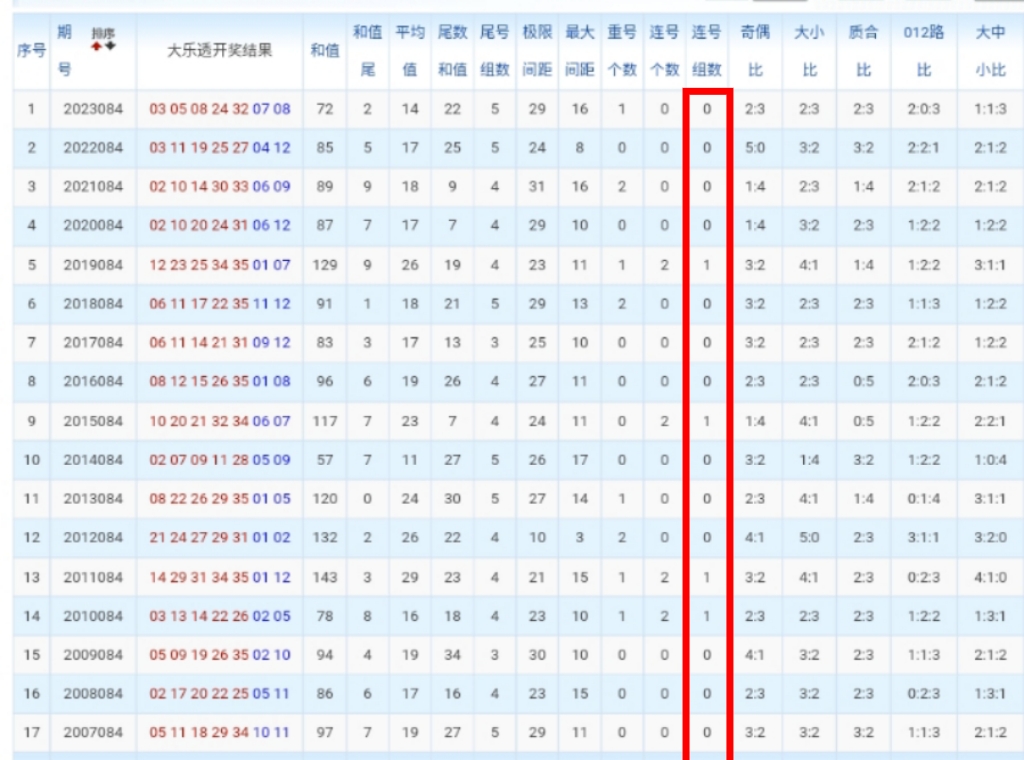1024x760 pixels.
Task: Select issue number 2019084
Action: click(93, 265)
